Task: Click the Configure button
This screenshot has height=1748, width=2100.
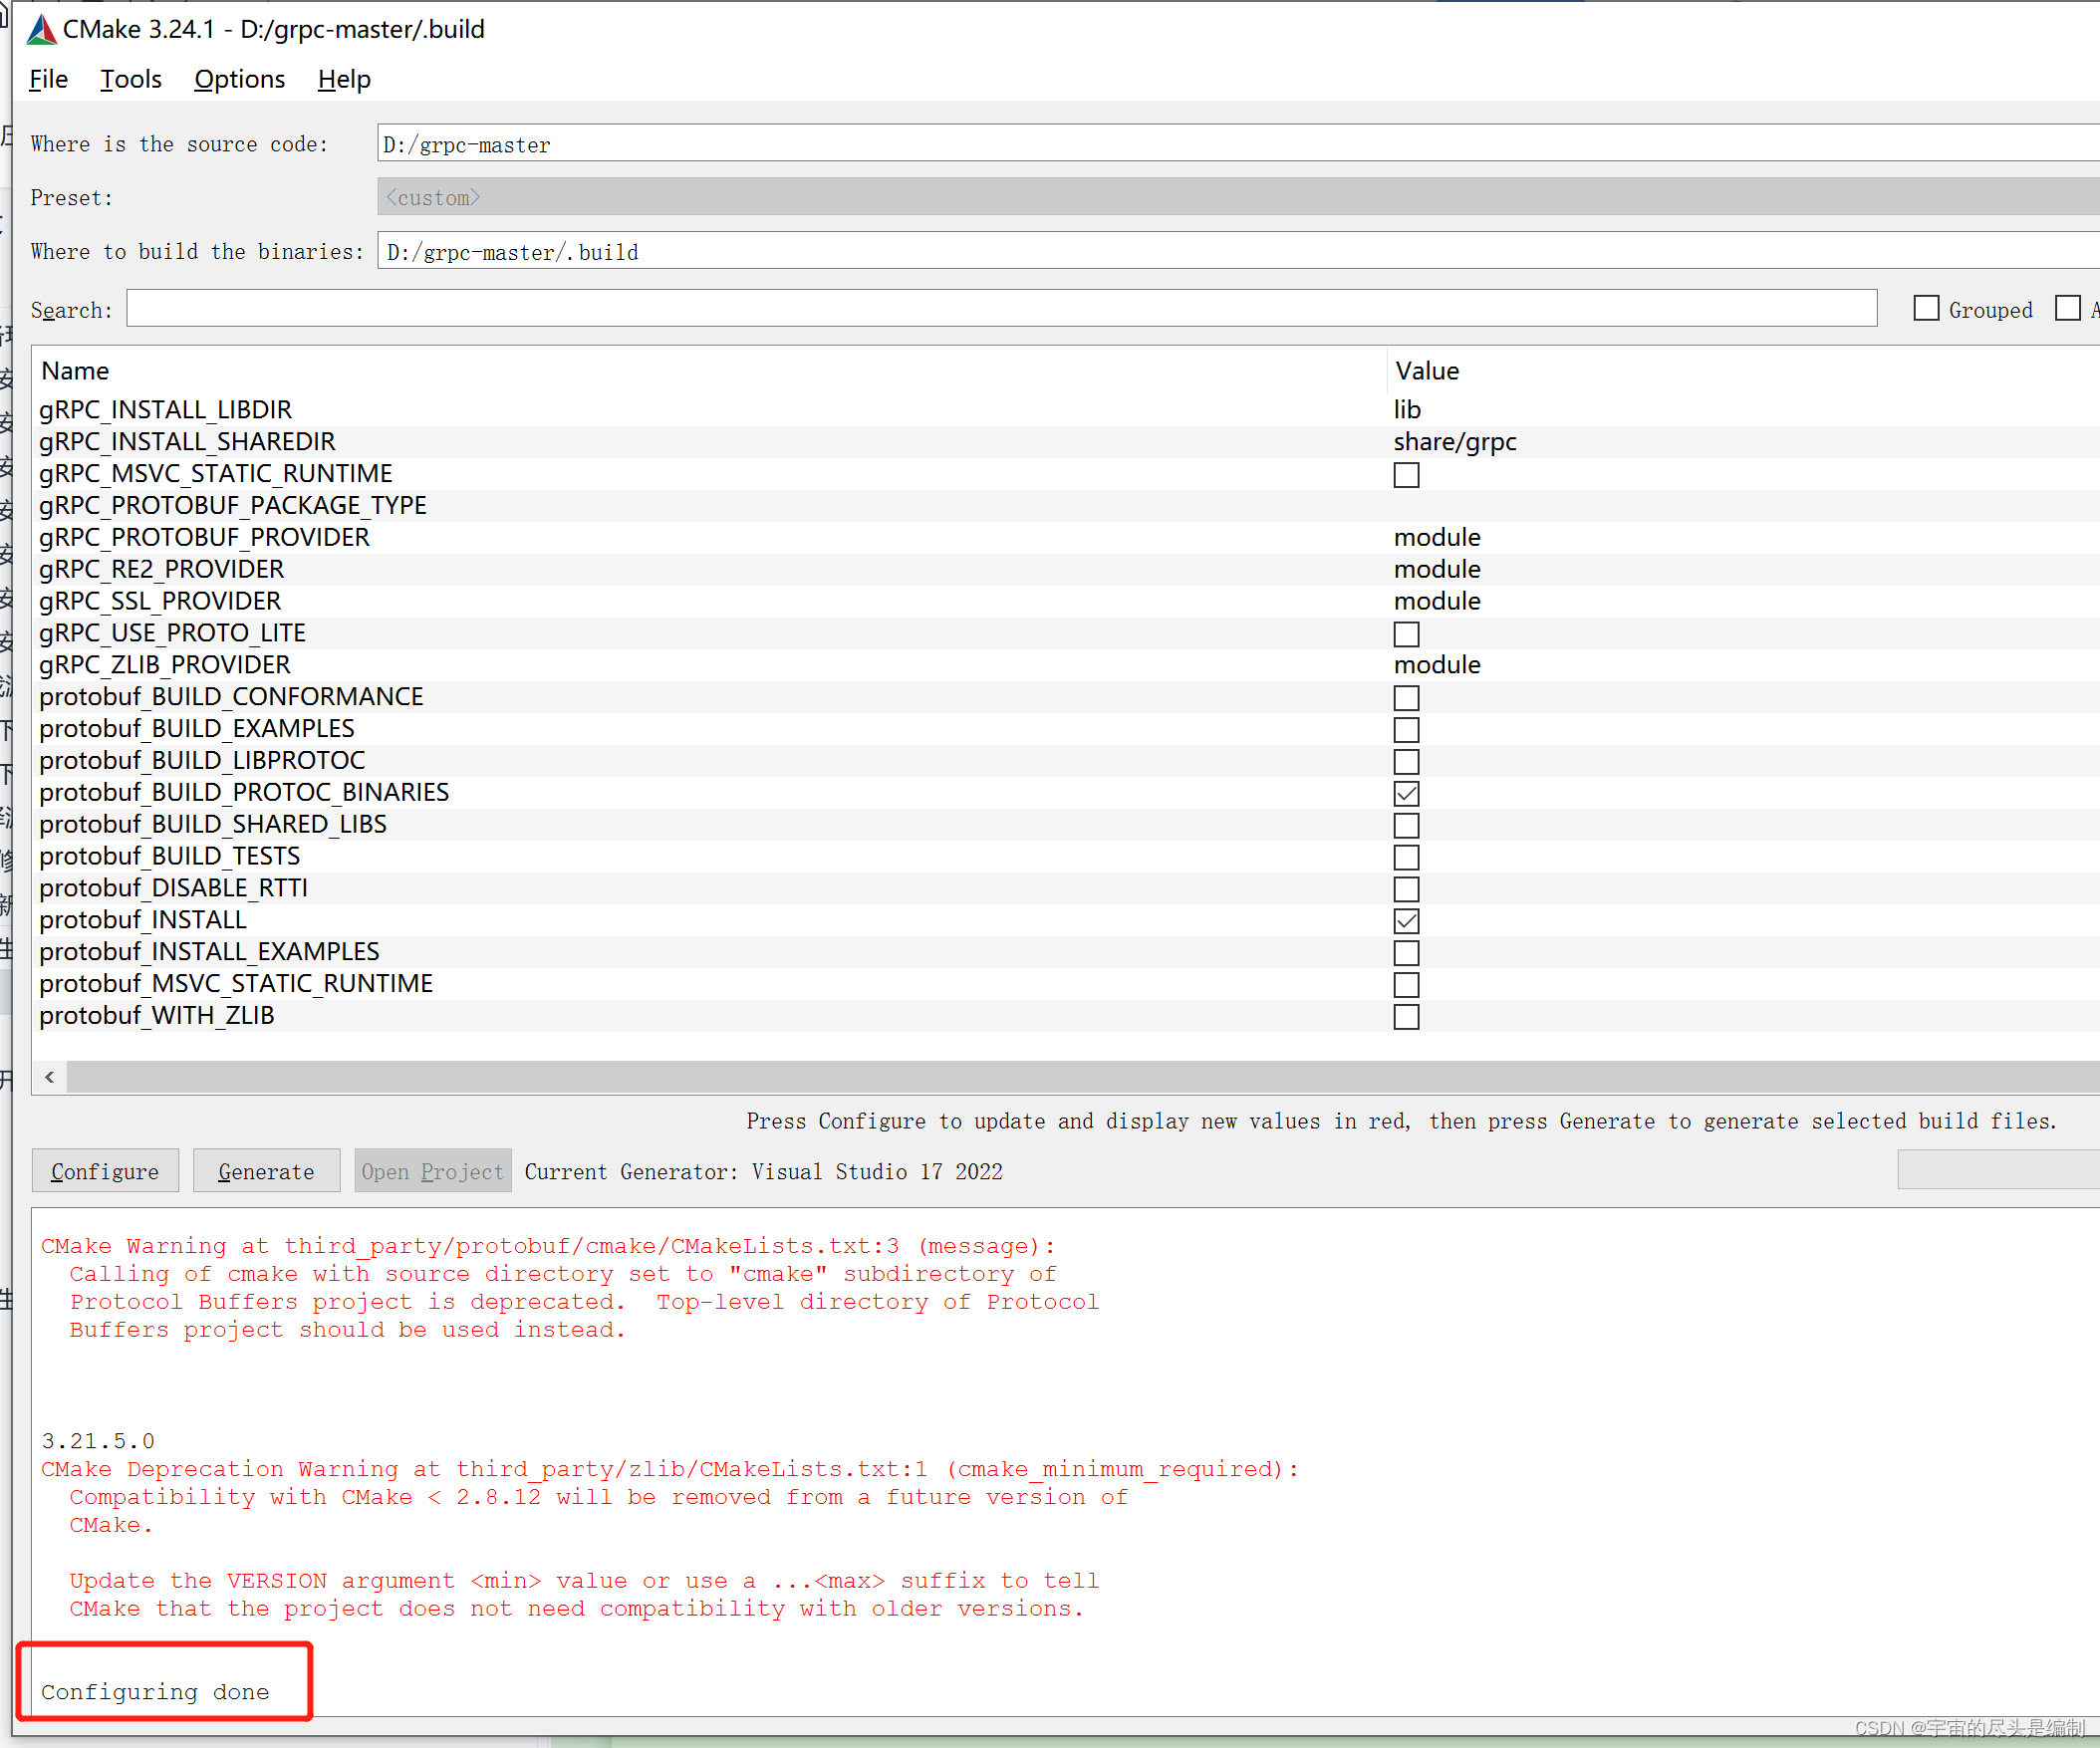Action: click(x=105, y=1171)
